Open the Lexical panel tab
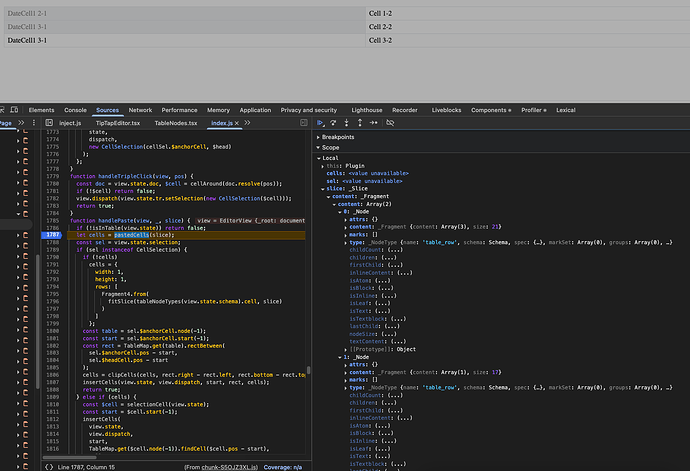This screenshot has height=471, width=690. point(565,110)
